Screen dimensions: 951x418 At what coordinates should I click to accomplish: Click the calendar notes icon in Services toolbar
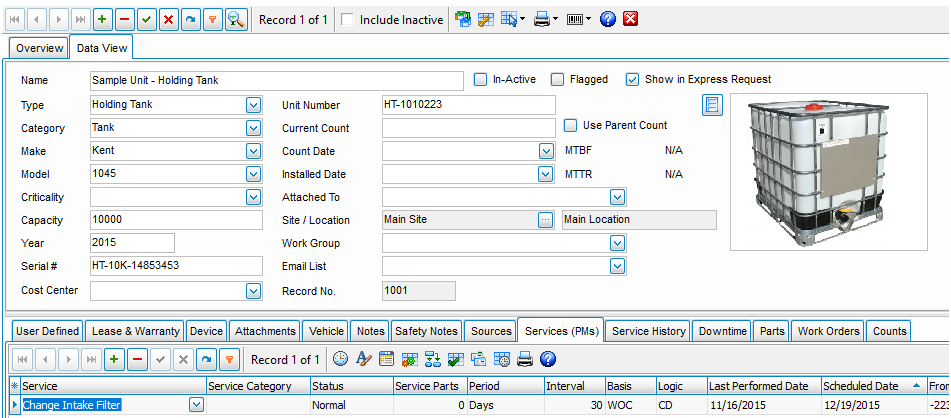386,360
